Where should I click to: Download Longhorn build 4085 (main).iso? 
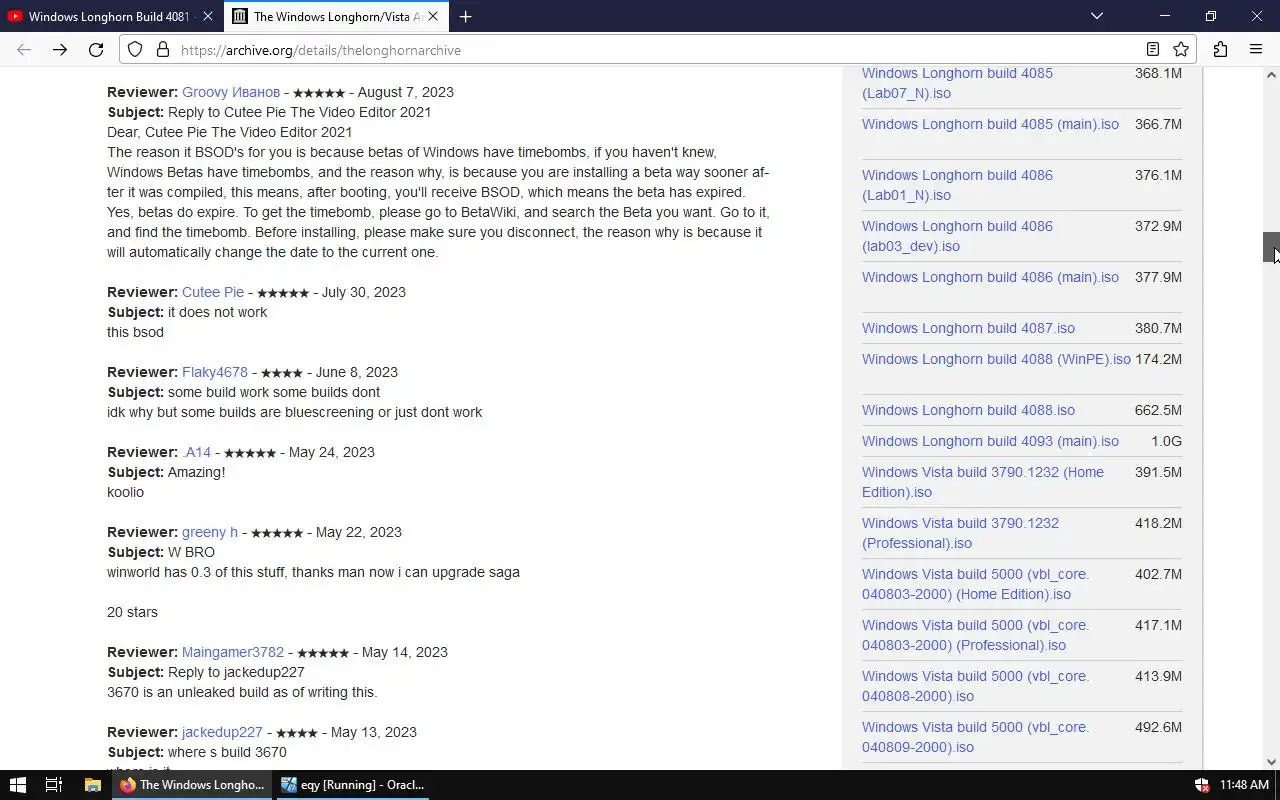[990, 124]
